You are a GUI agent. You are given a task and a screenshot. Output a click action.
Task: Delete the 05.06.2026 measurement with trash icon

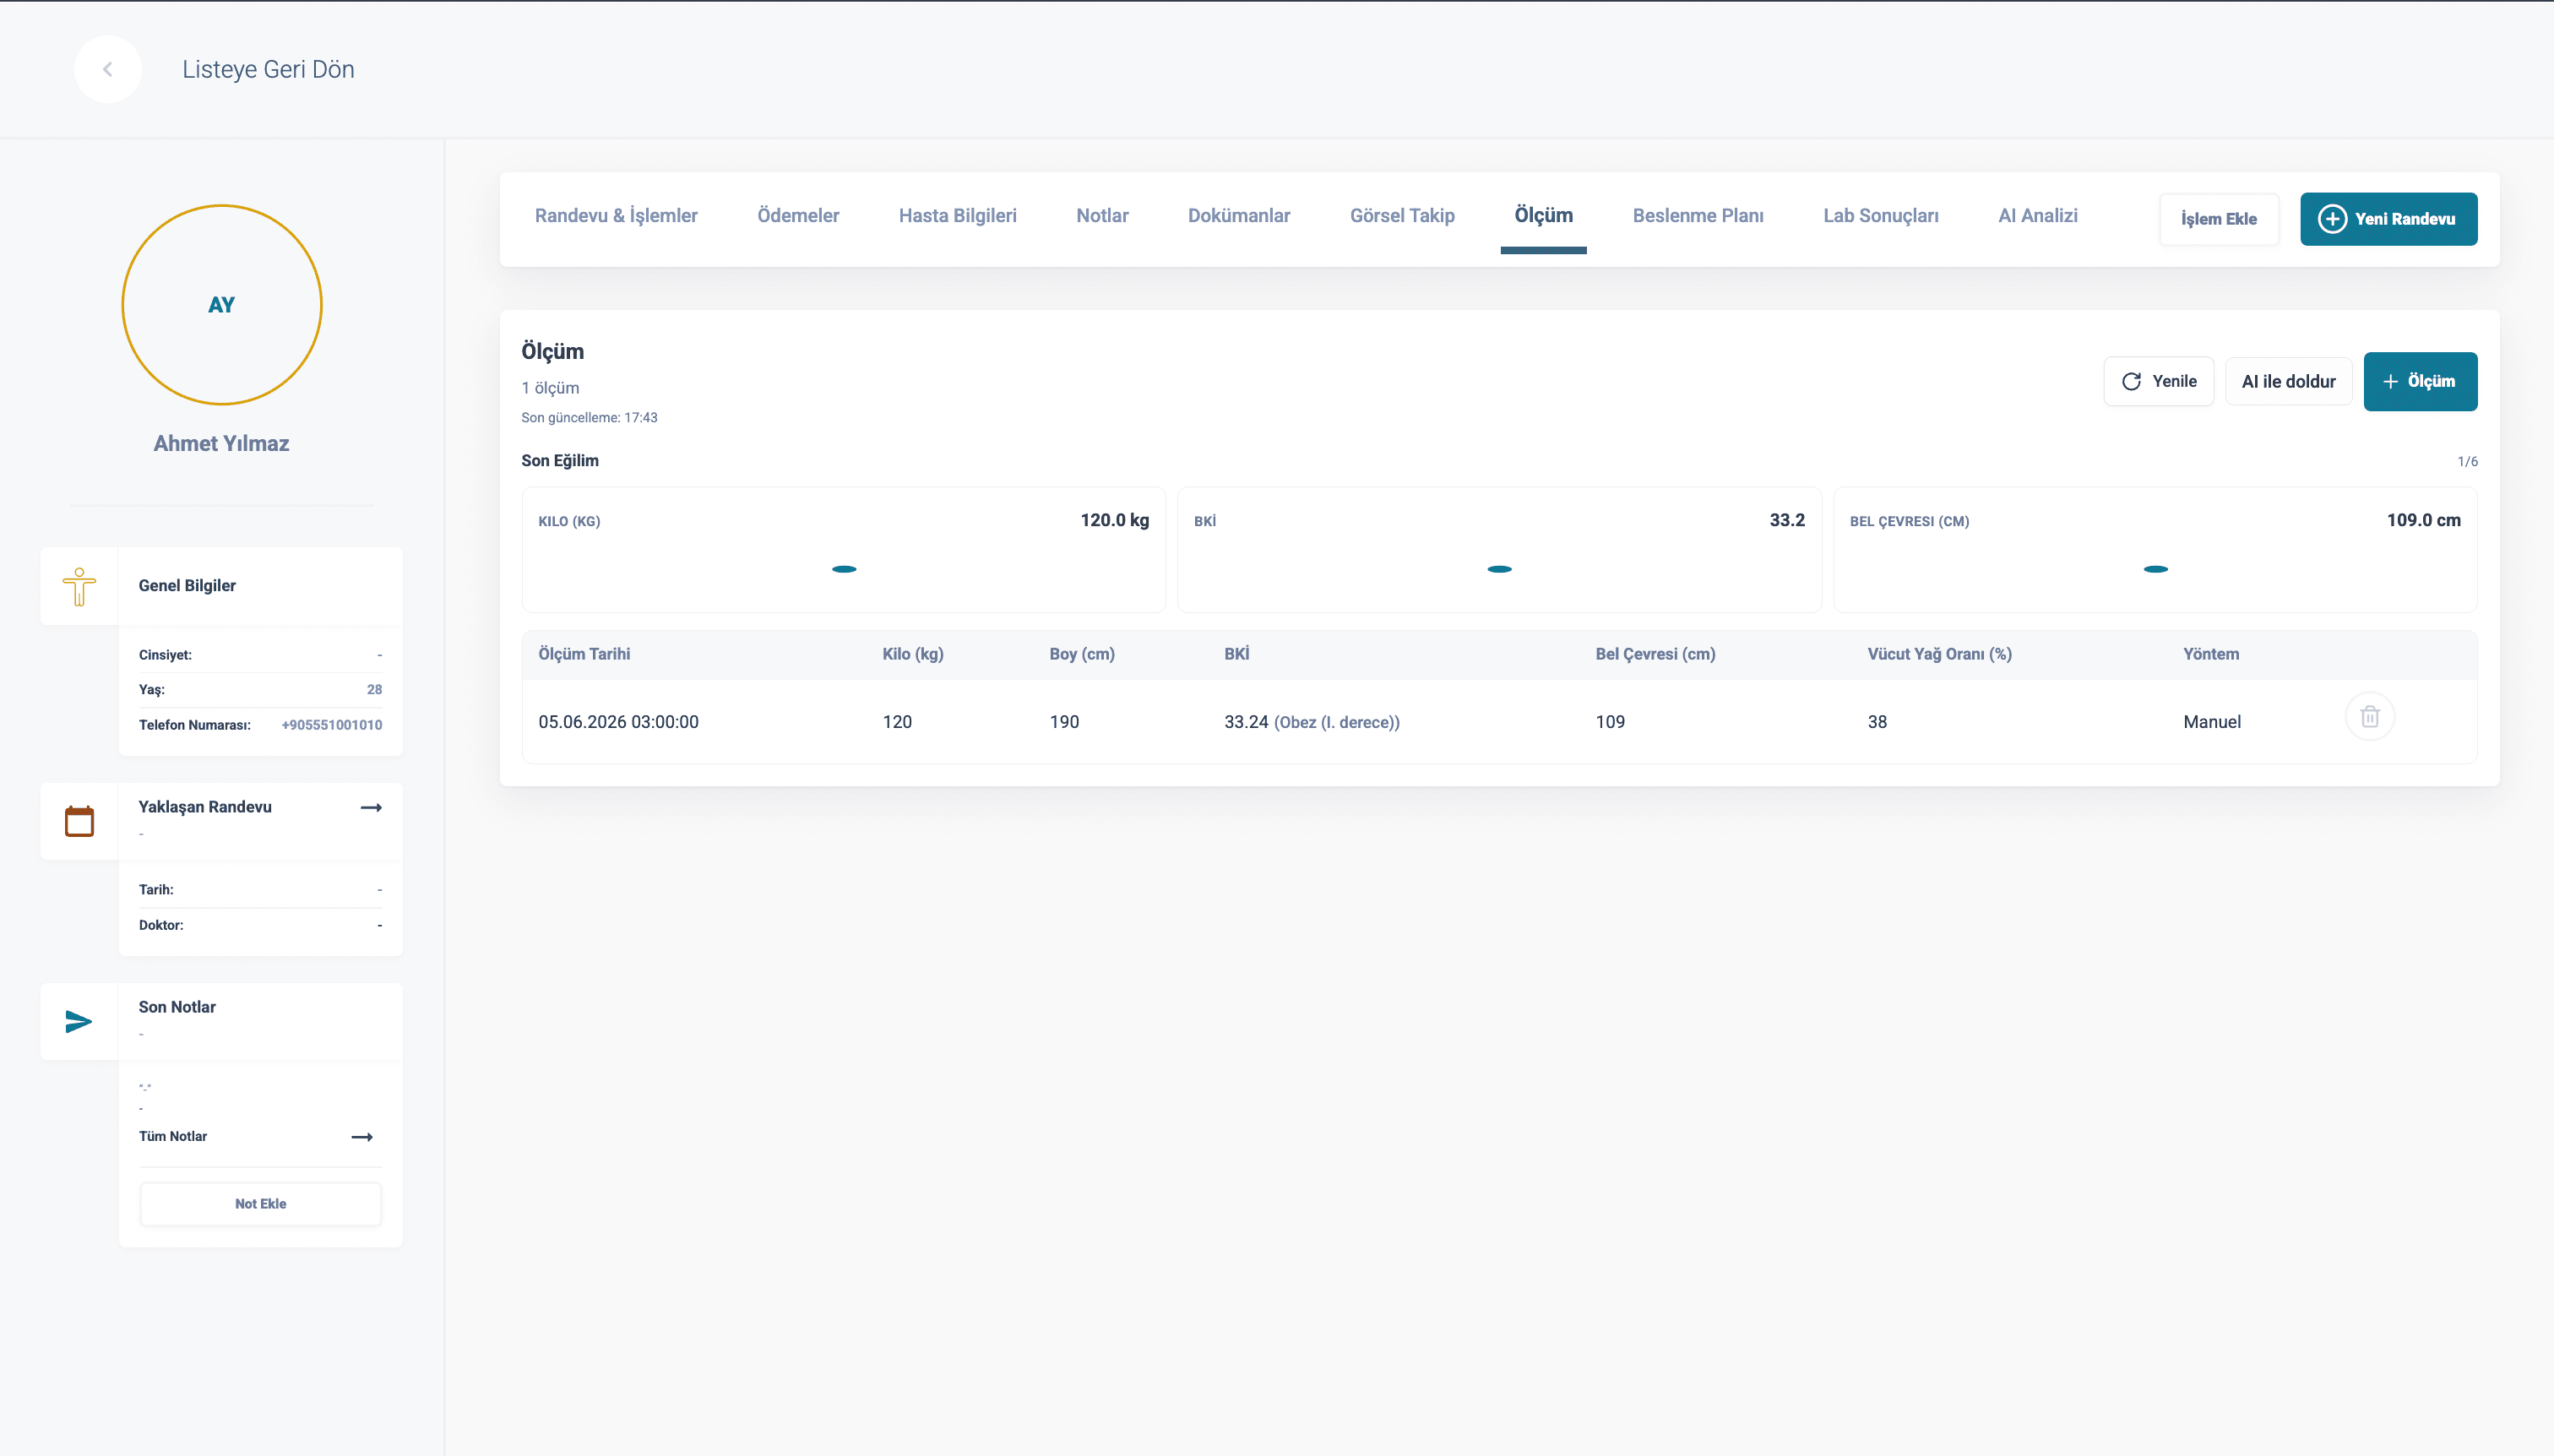(x=2369, y=717)
